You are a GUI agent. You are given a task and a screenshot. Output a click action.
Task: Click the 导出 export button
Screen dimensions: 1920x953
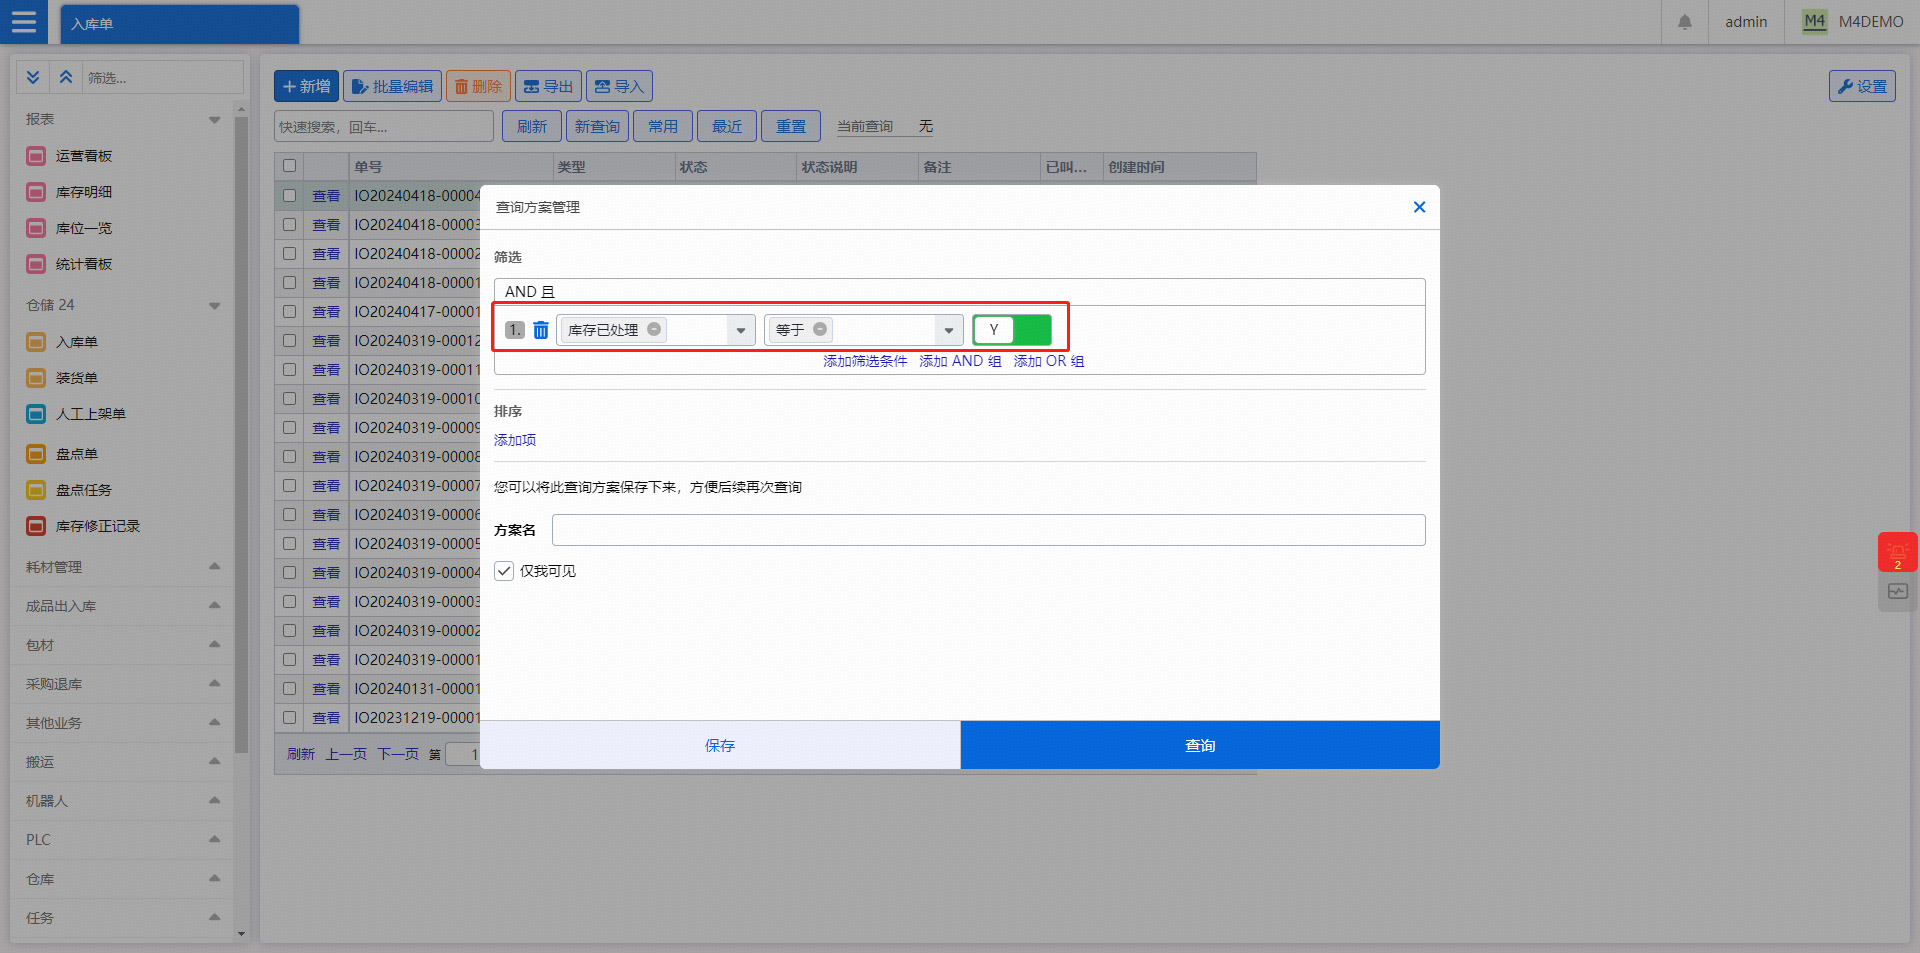coord(548,86)
